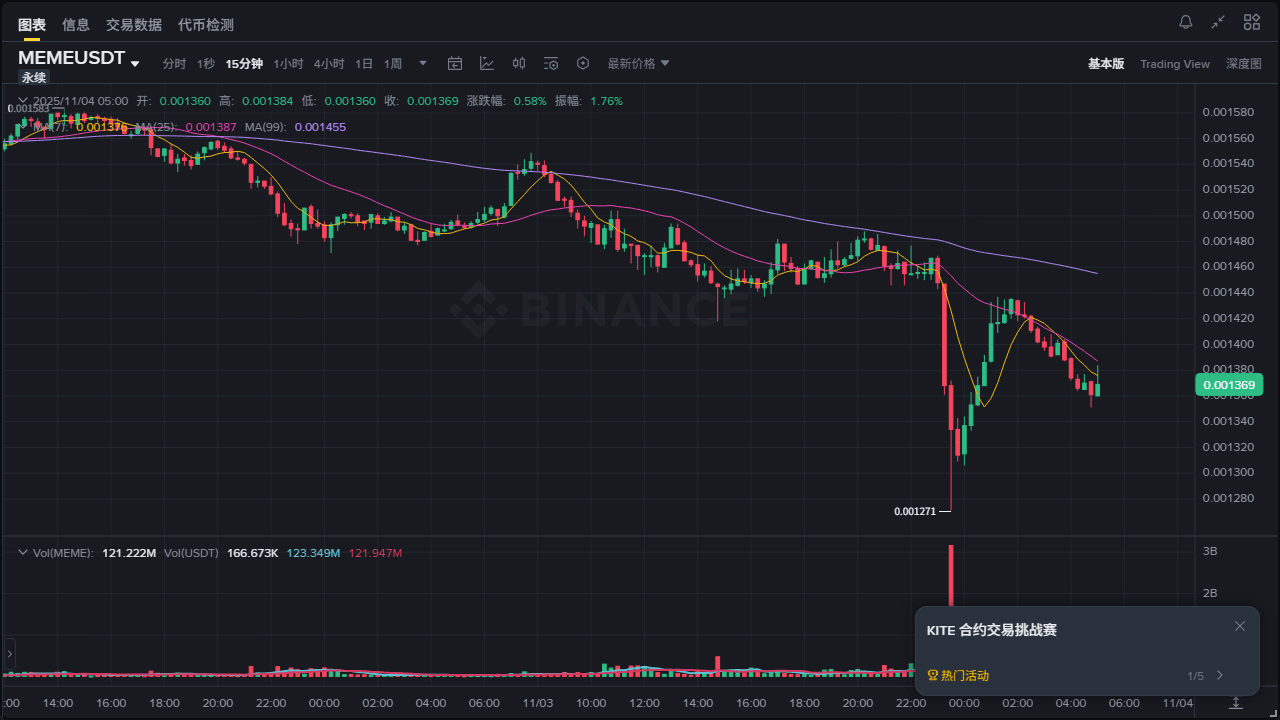This screenshot has width=1280, height=720.
Task: Open the technical indicators line-chart icon
Action: [x=487, y=63]
